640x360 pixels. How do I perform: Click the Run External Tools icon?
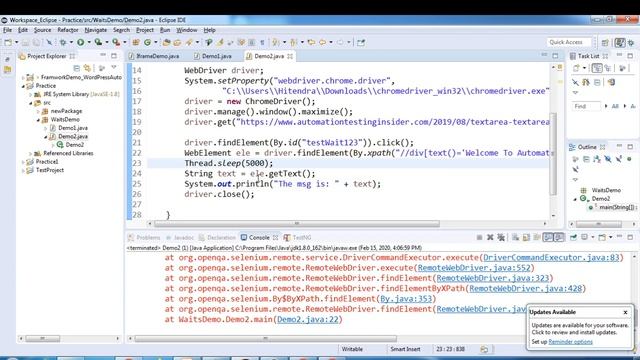116,42
